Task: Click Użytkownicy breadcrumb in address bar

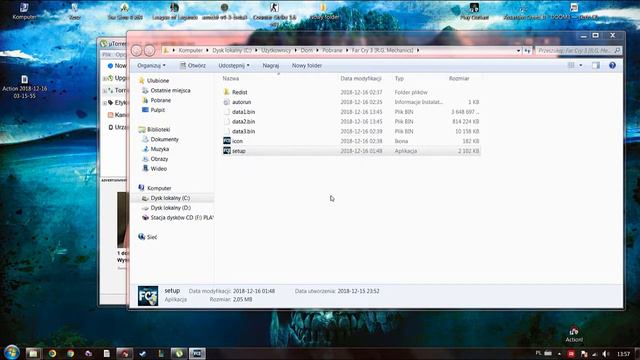Action: pos(276,50)
